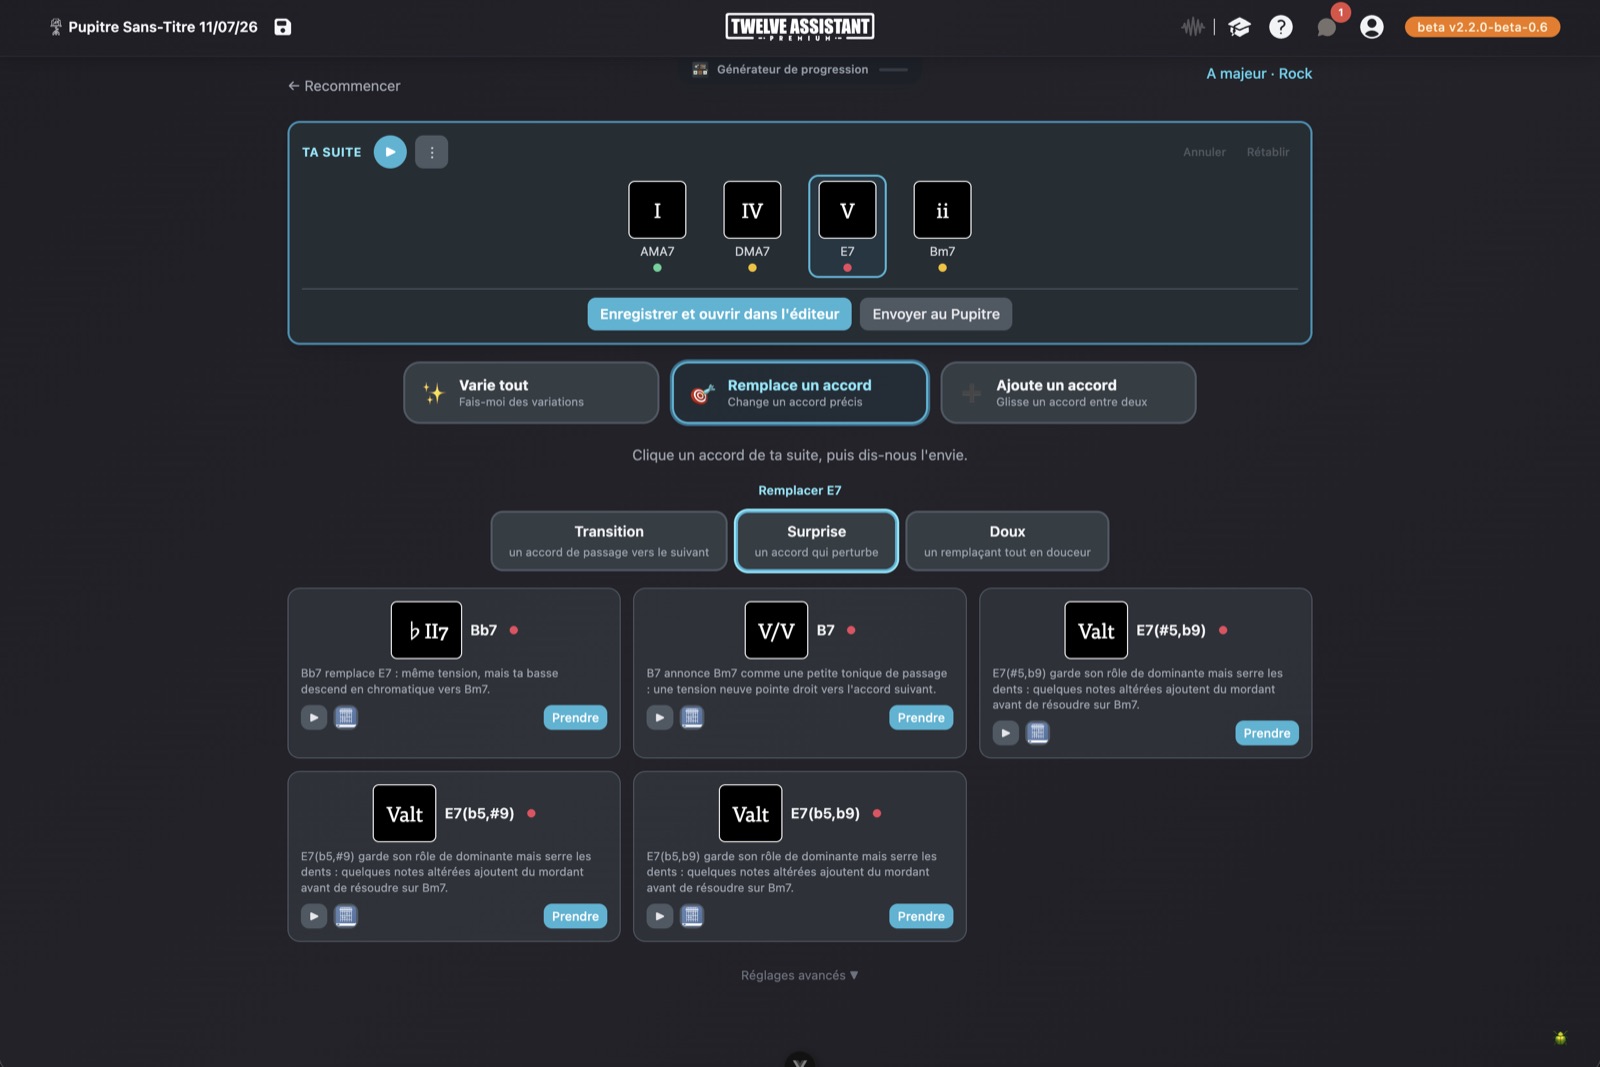Play preview of E7(#5,b9)
This screenshot has height=1067, width=1600.
1006,733
